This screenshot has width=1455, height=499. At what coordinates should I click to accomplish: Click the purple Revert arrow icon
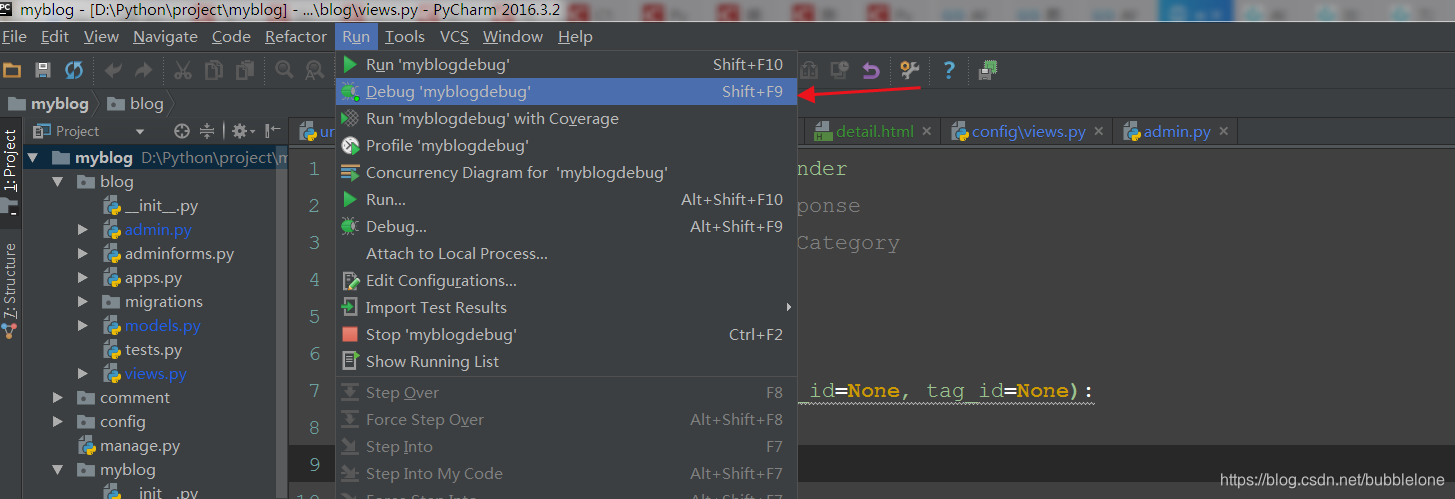click(x=871, y=70)
